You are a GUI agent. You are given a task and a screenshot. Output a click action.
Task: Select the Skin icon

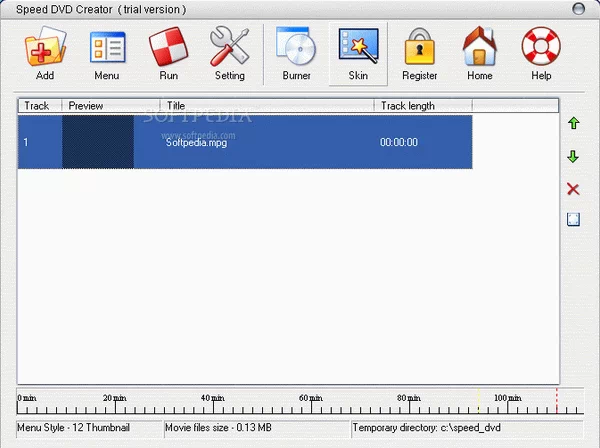(x=359, y=46)
